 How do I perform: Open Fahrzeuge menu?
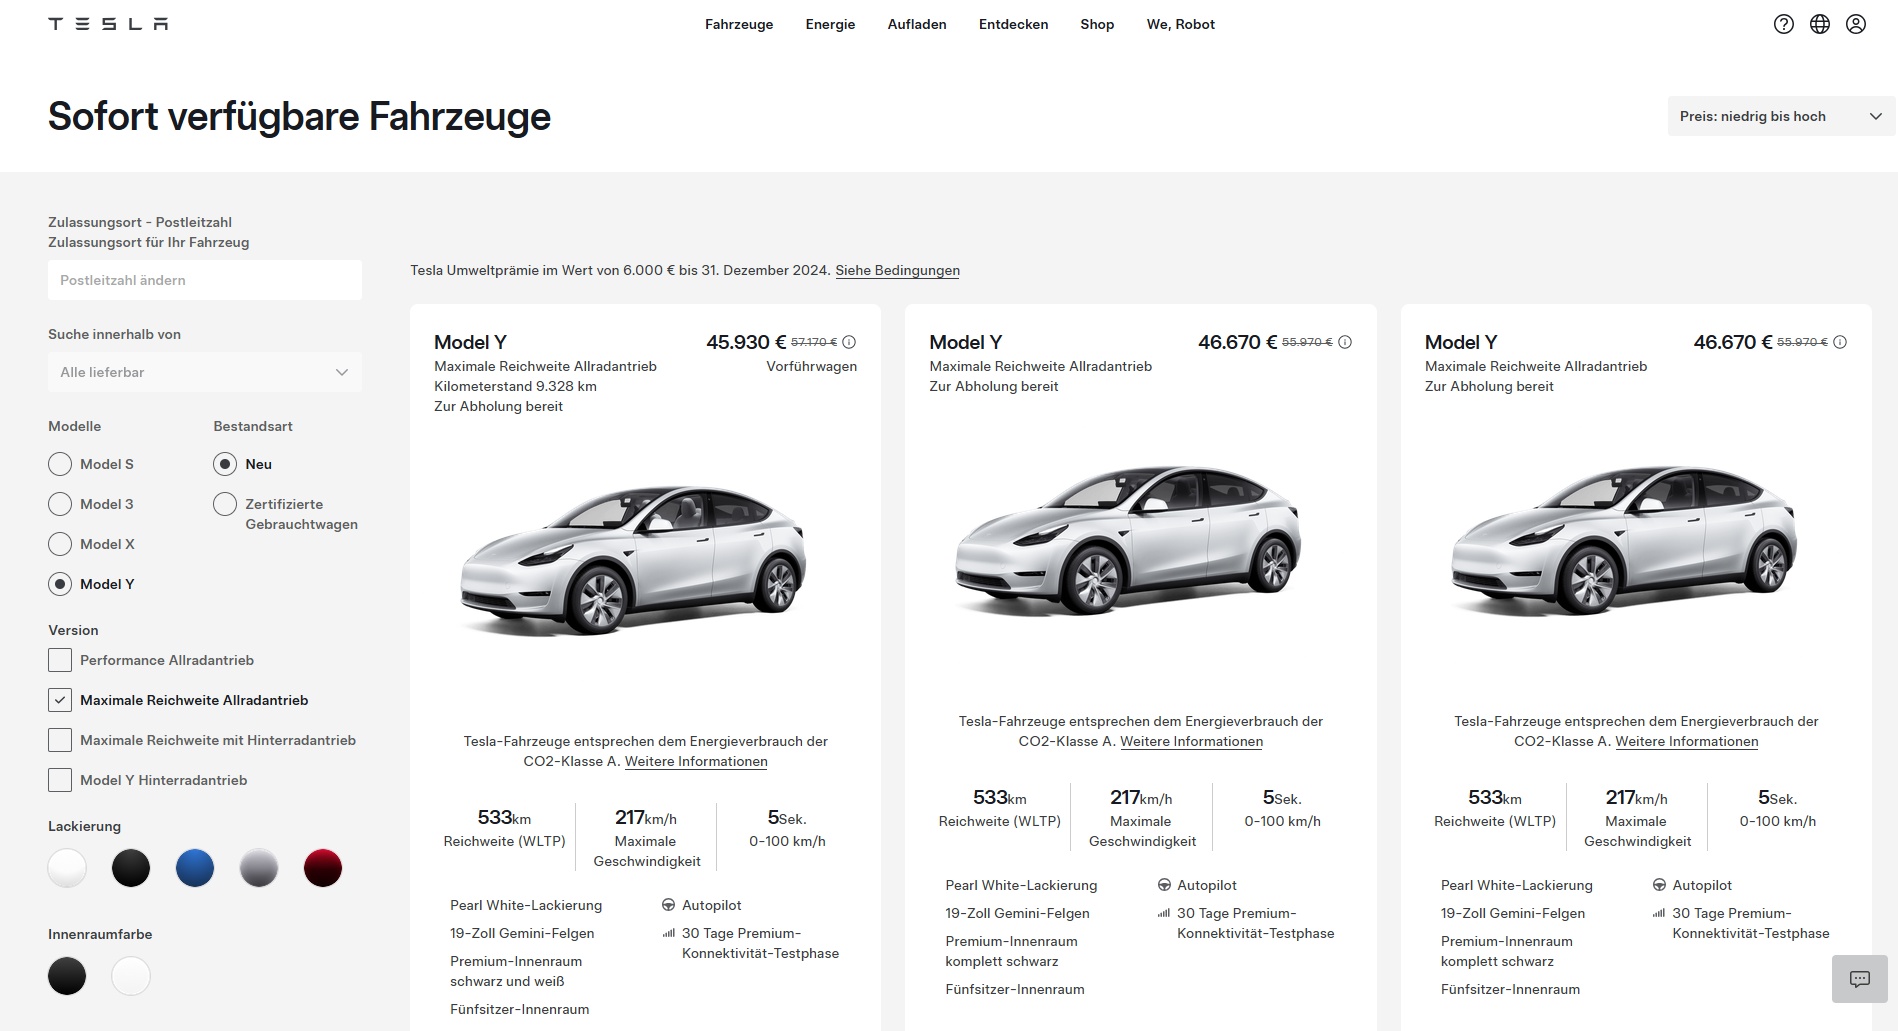(x=739, y=24)
